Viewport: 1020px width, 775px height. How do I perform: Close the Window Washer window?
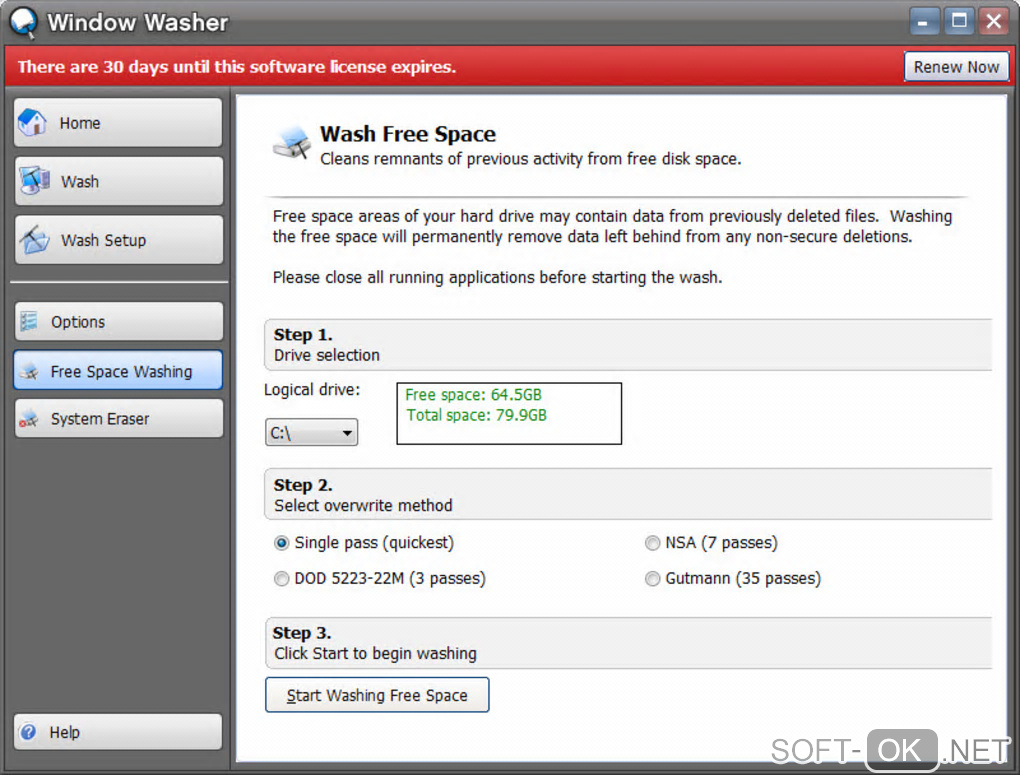pos(994,21)
